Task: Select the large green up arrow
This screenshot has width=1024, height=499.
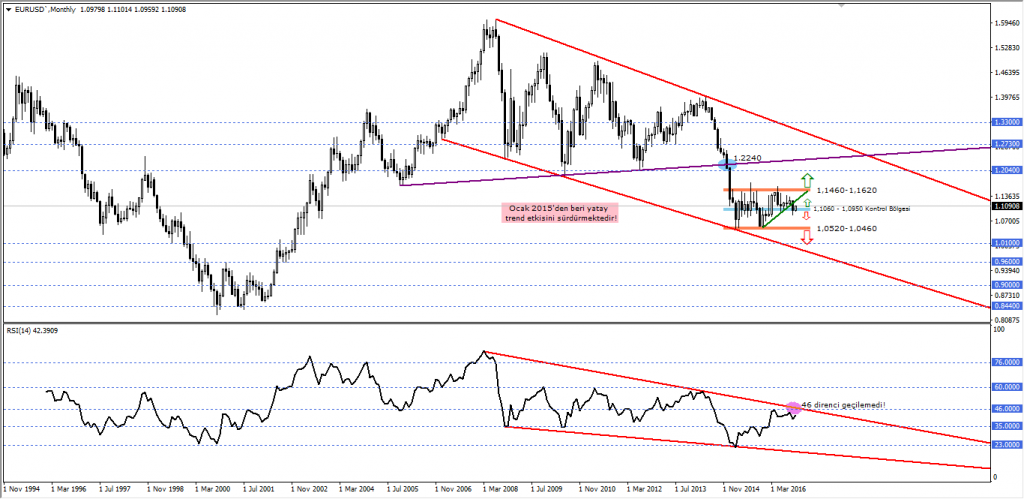Action: click(808, 180)
